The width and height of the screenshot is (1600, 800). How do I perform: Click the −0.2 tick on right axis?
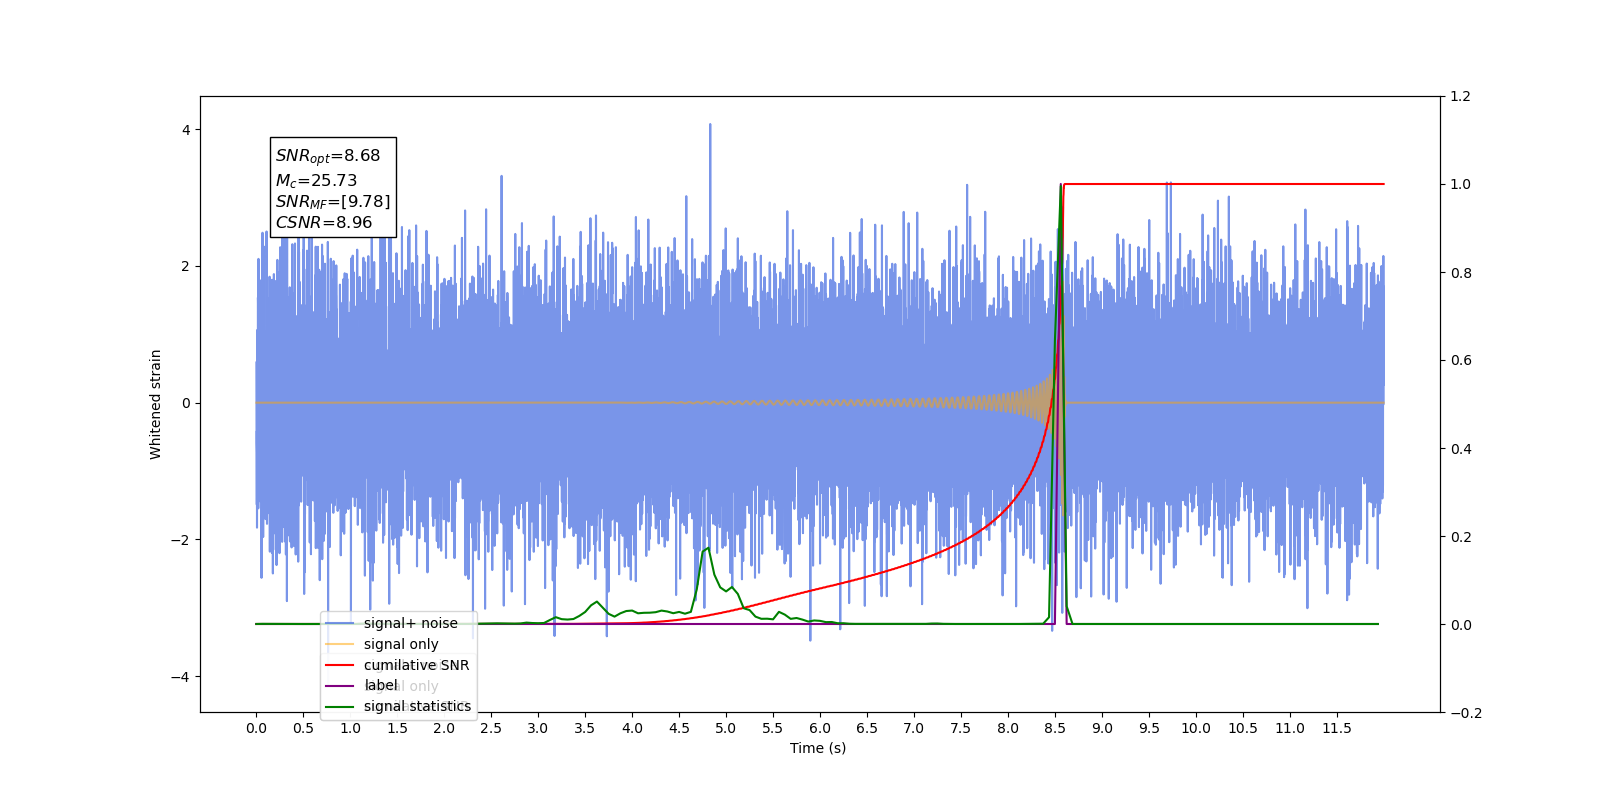(x=1466, y=713)
